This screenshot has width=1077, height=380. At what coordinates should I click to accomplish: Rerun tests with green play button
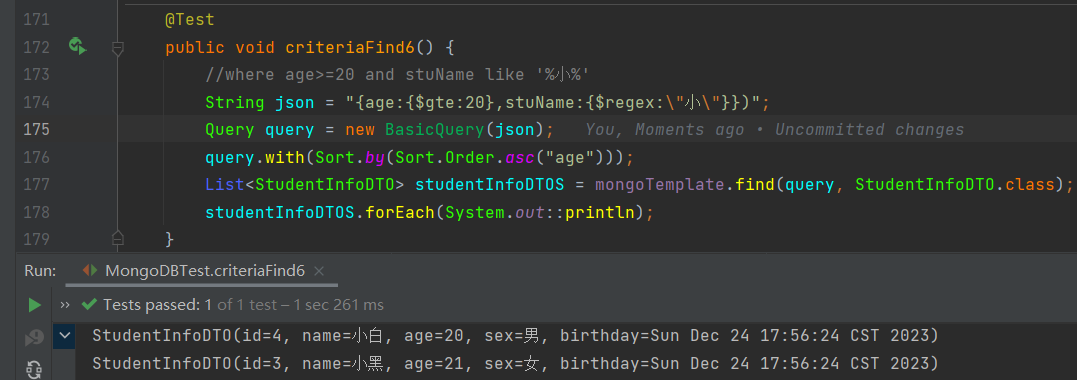[x=34, y=305]
